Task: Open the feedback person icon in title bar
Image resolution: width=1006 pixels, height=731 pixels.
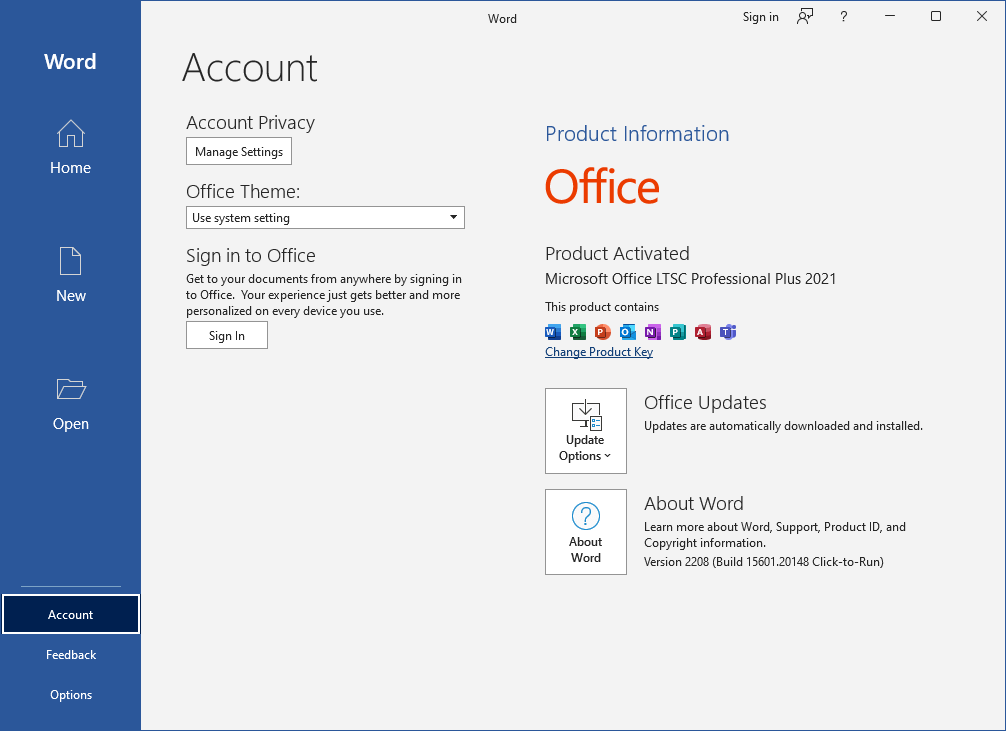Action: 805,17
